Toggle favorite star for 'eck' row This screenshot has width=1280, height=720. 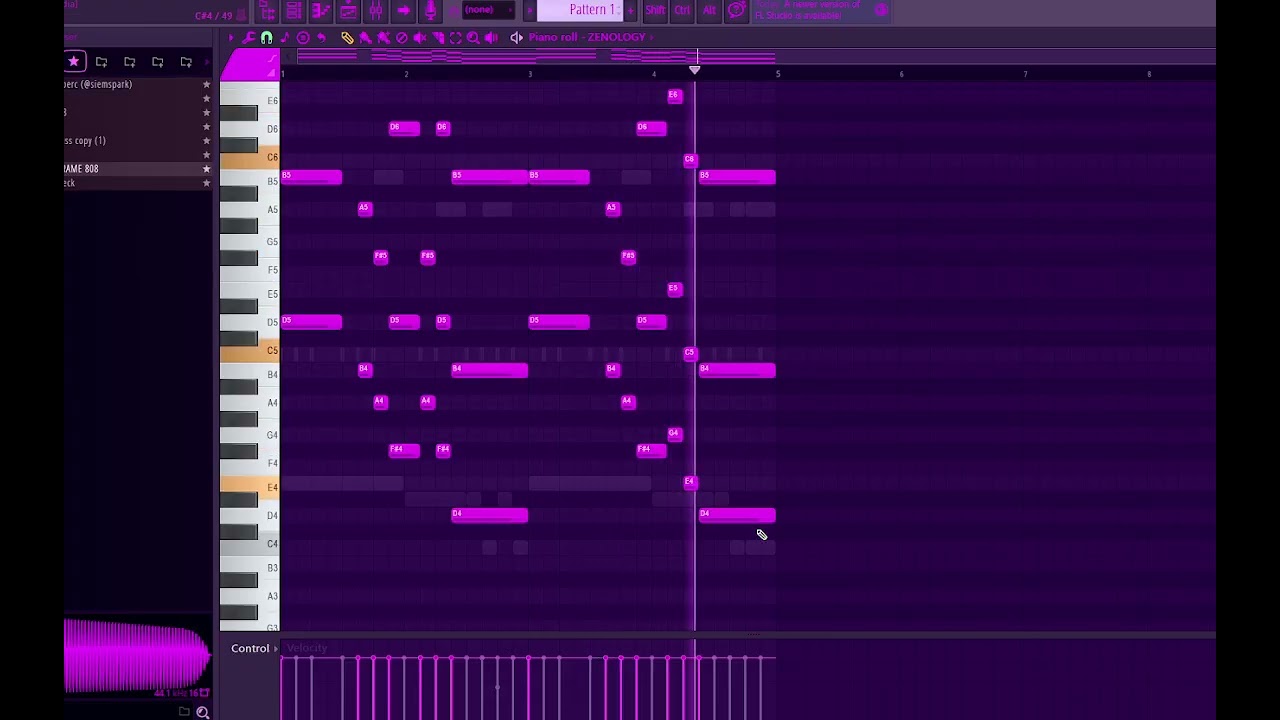[x=207, y=183]
